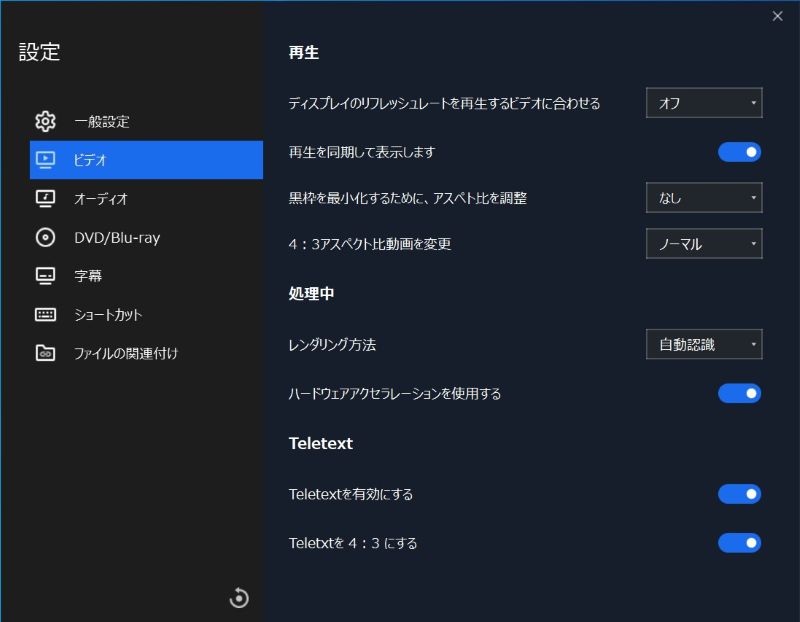
Task: Select the disc icon next to DVD/Blu-ray
Action: click(45, 238)
